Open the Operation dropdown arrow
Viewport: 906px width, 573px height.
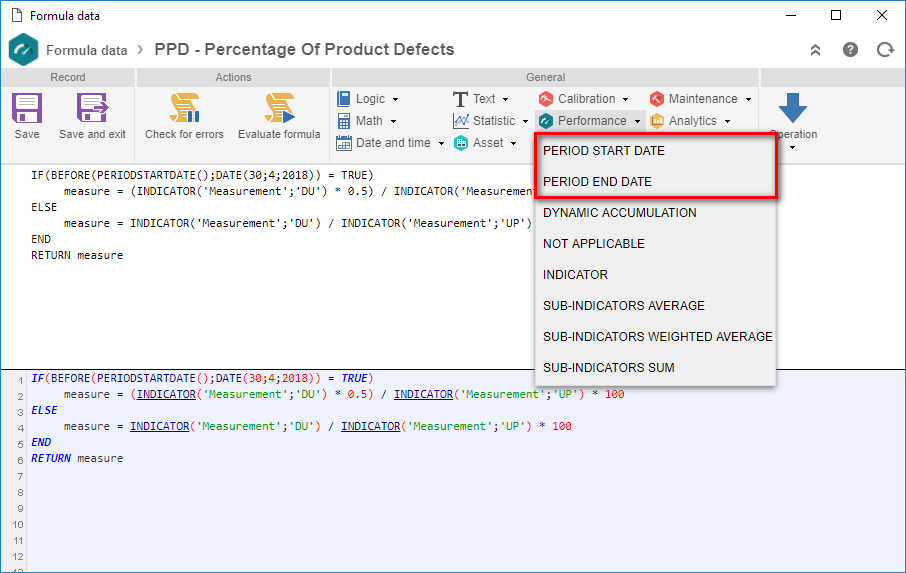(792, 148)
